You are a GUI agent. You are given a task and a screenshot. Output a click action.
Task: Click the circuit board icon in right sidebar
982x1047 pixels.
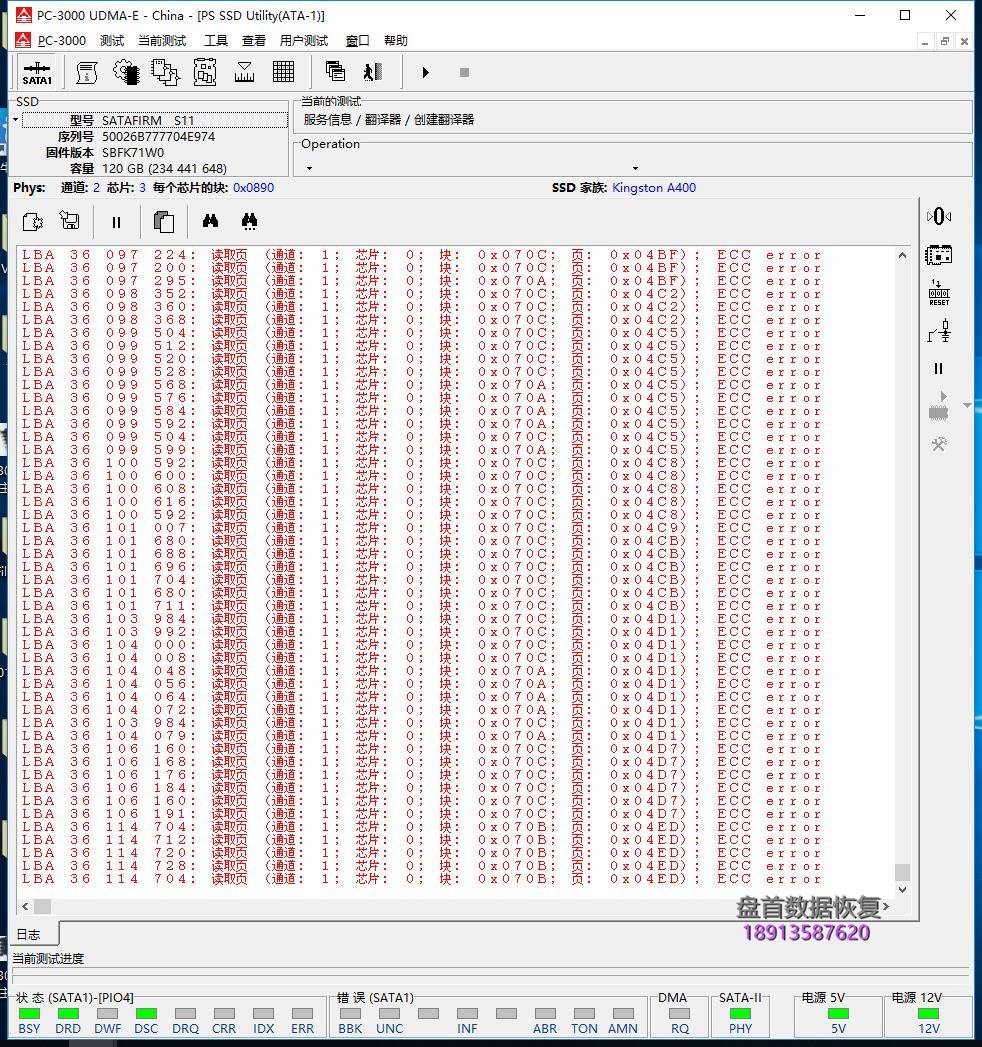pos(938,254)
